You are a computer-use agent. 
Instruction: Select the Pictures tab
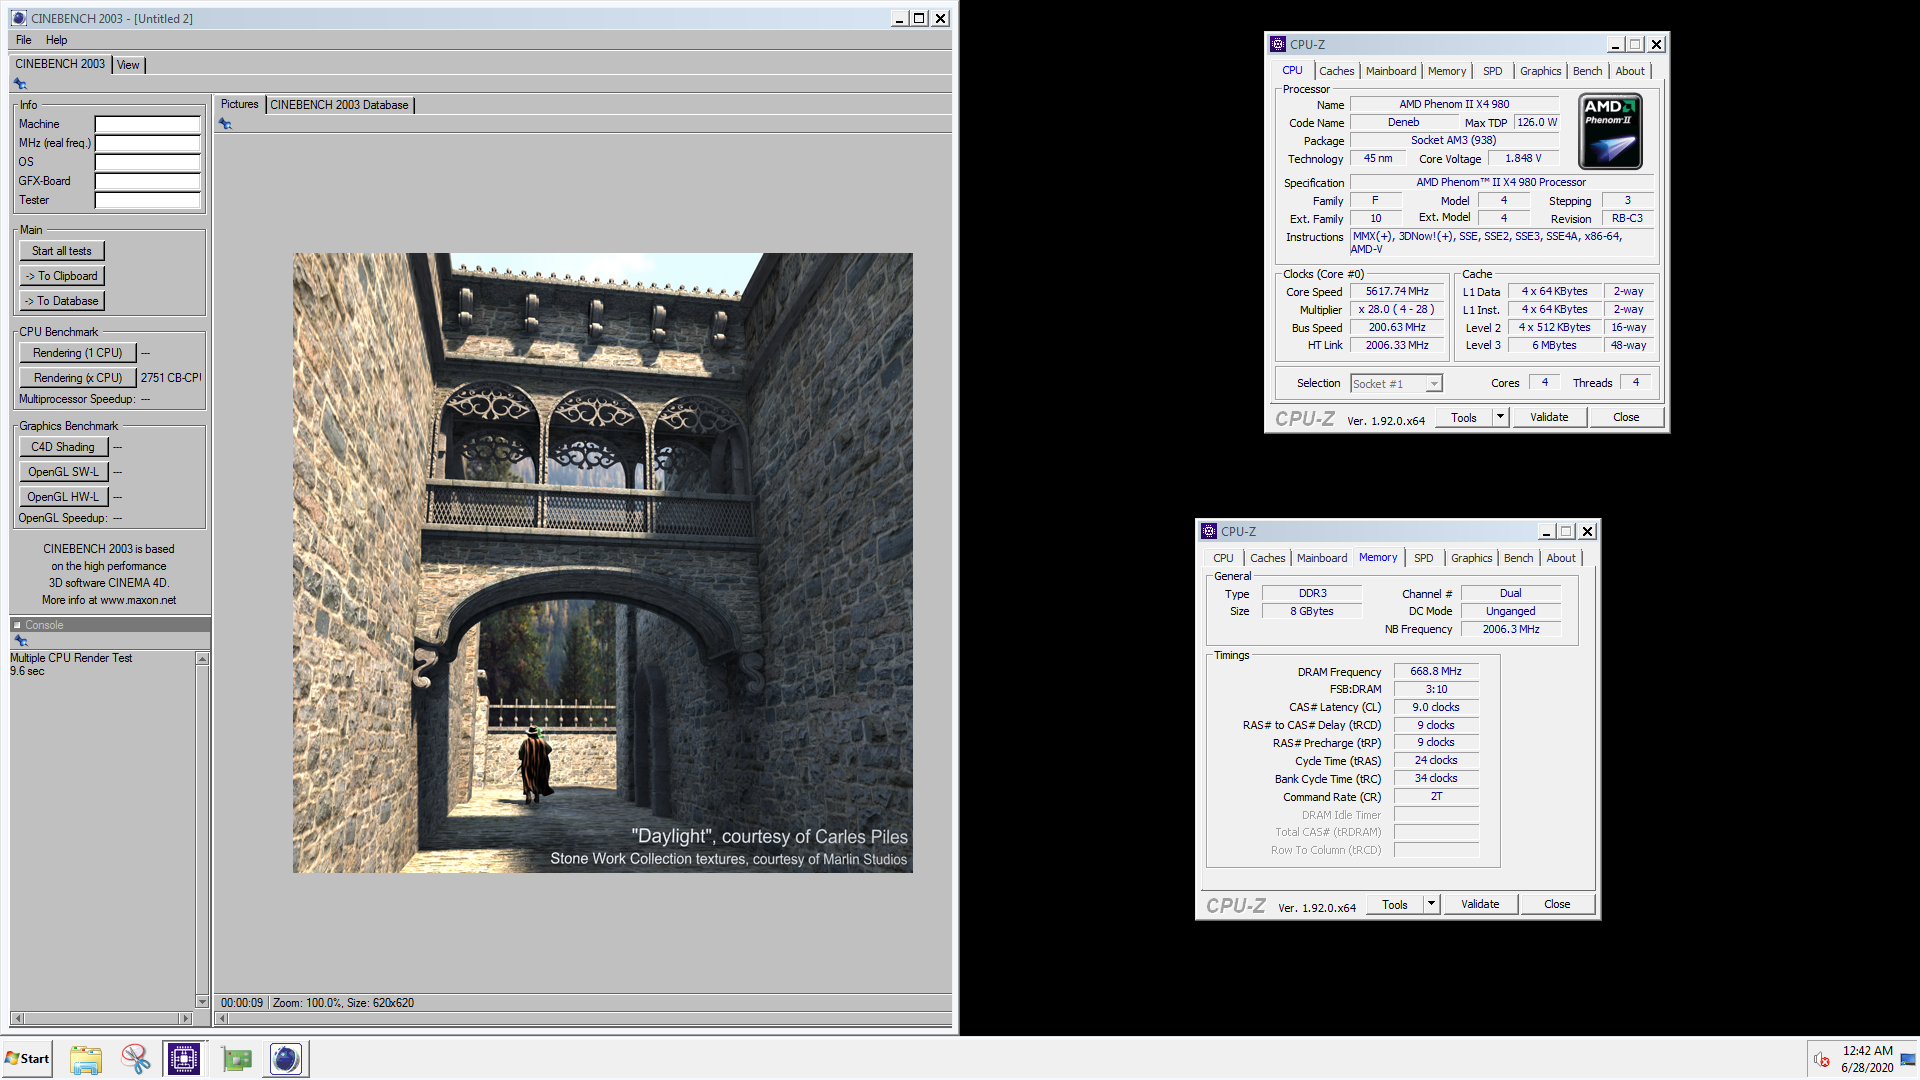239,104
